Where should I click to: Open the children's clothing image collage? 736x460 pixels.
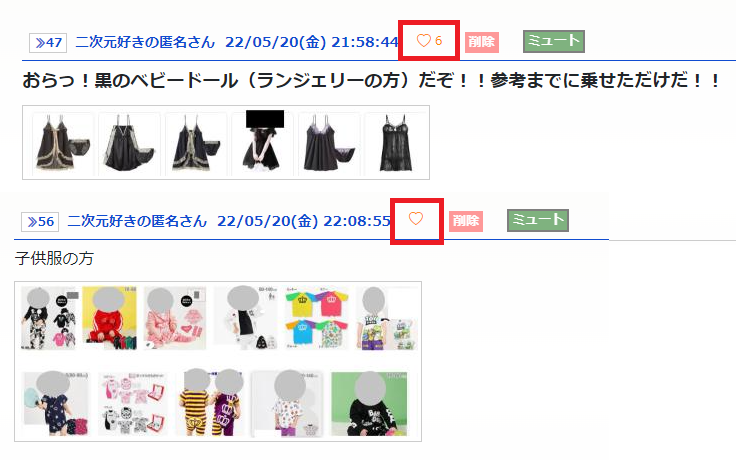(218, 361)
